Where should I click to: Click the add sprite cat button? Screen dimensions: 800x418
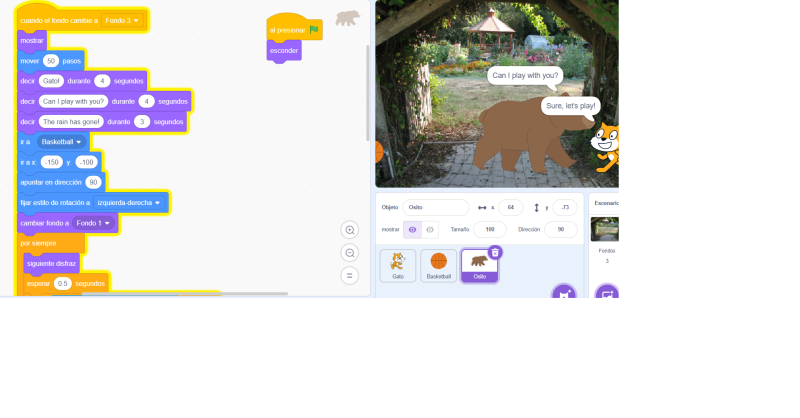point(564,295)
